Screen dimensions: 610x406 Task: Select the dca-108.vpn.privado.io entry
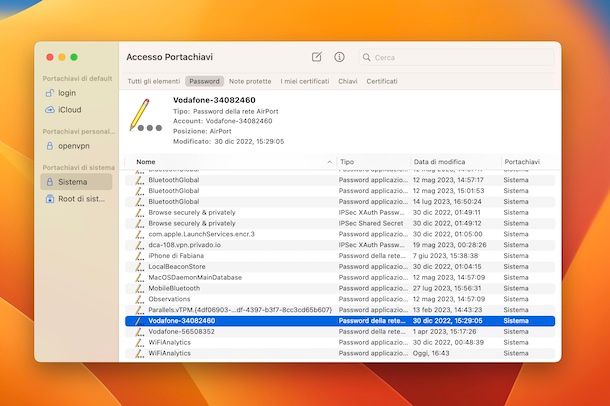pyautogui.click(x=184, y=245)
